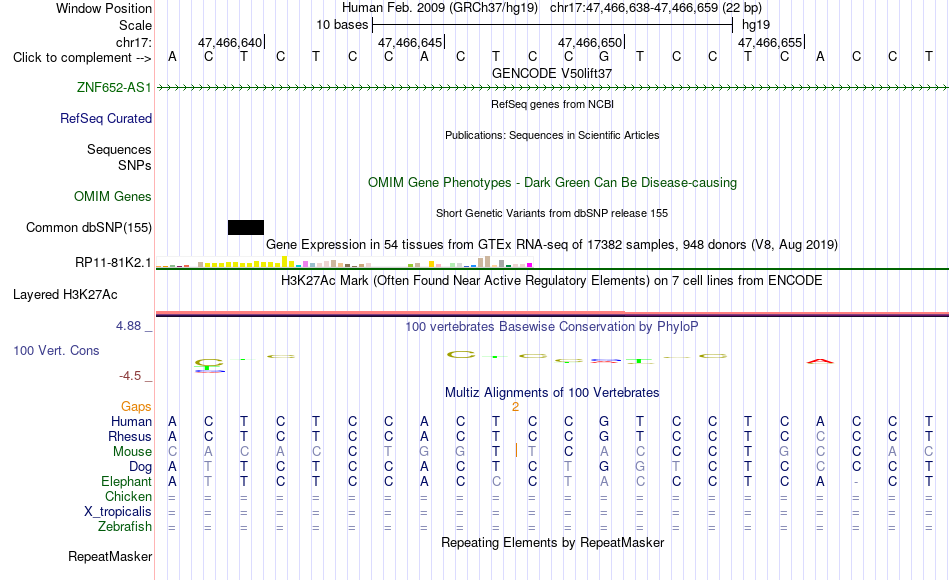
Task: Click the Sequences track label
Action: point(119,149)
